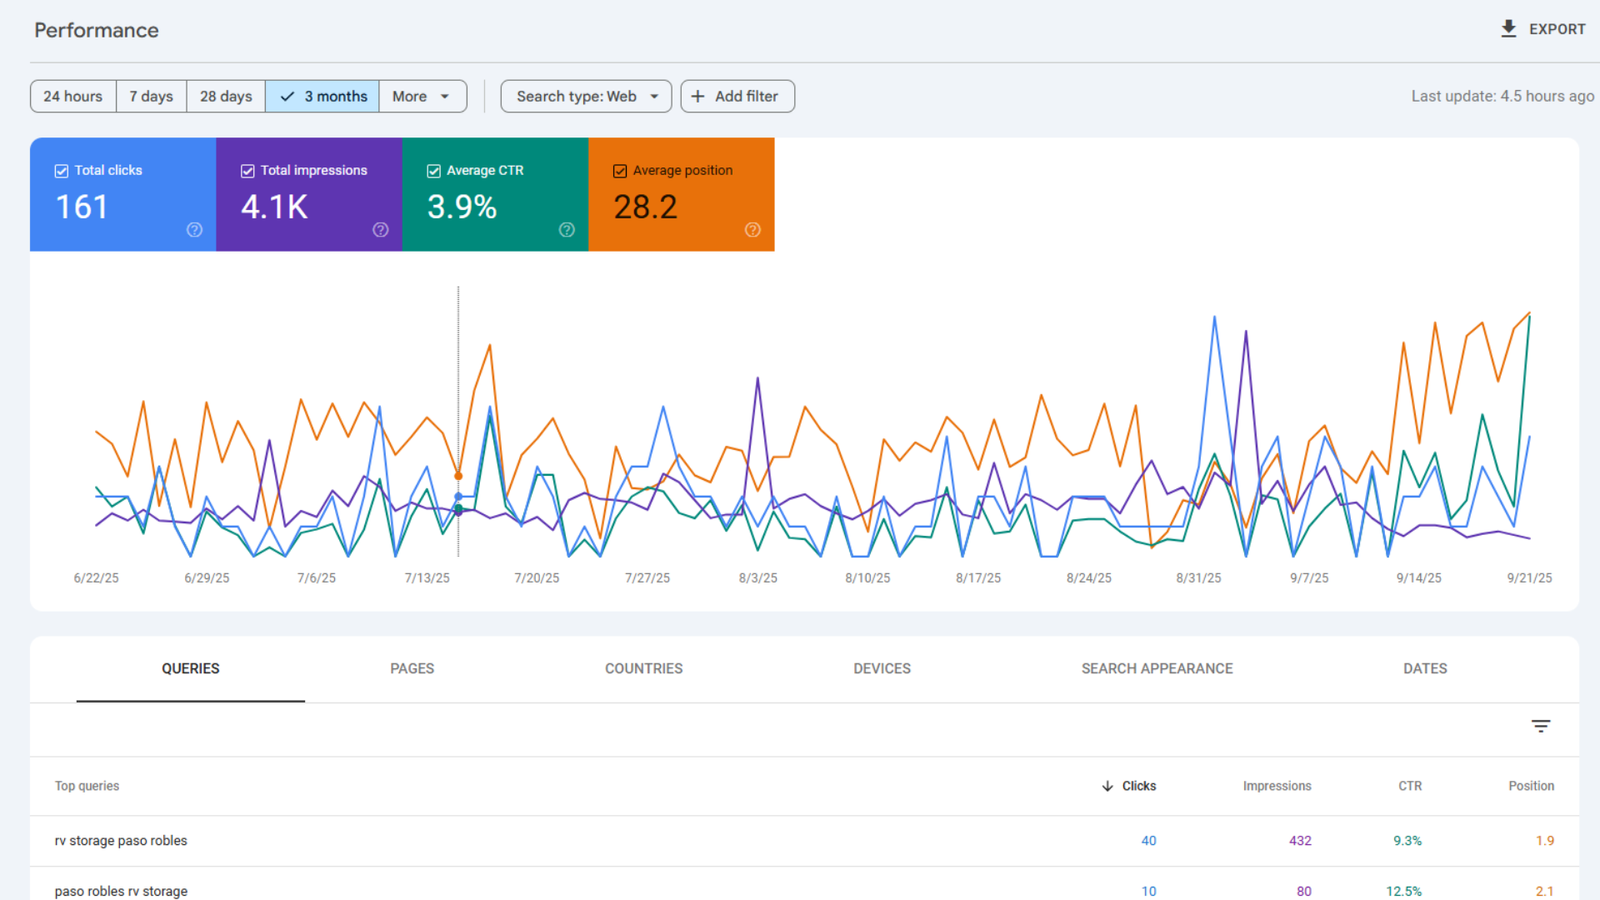Open the Search type: Web dropdown
This screenshot has height=900, width=1600.
pos(586,96)
